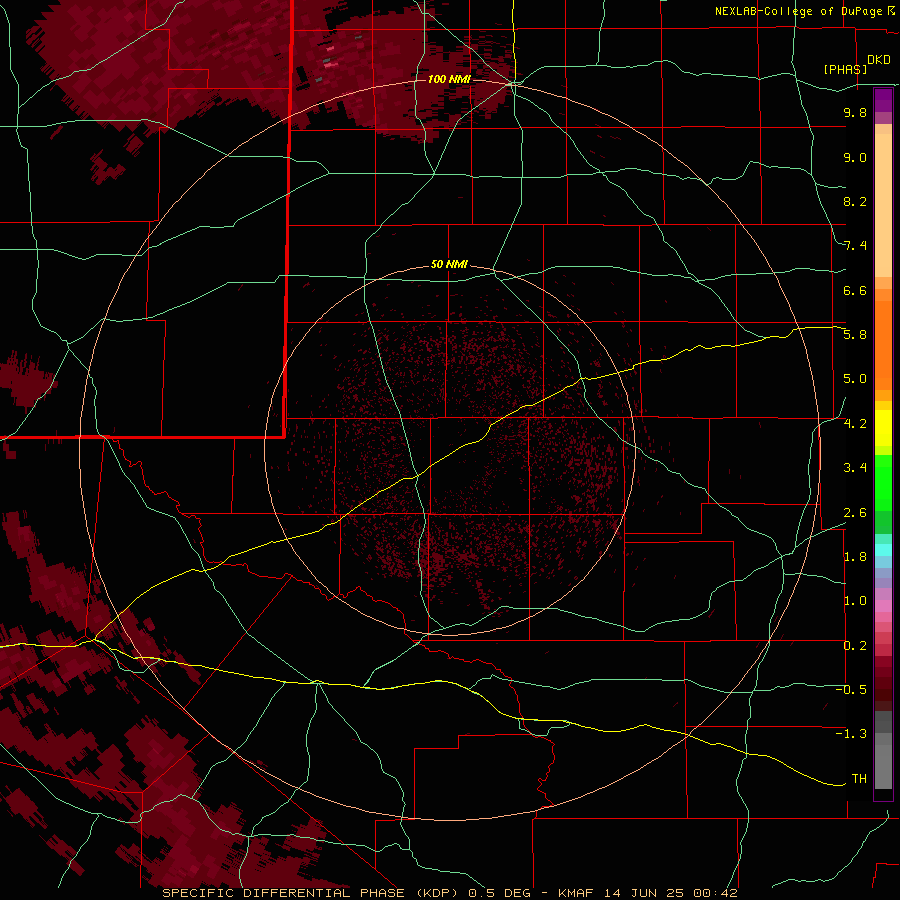This screenshot has width=900, height=900.
Task: Pick the yellow segment of the color scale
Action: [x=883, y=428]
